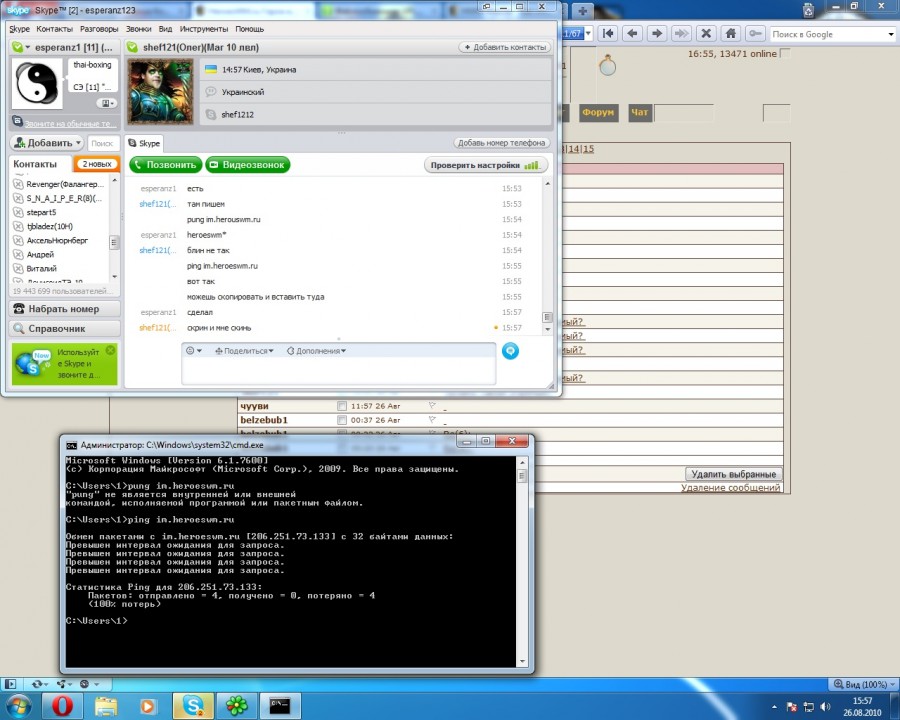Image resolution: width=900 pixels, height=720 pixels.
Task: Click the browser Stop (X) icon
Action: [x=707, y=34]
